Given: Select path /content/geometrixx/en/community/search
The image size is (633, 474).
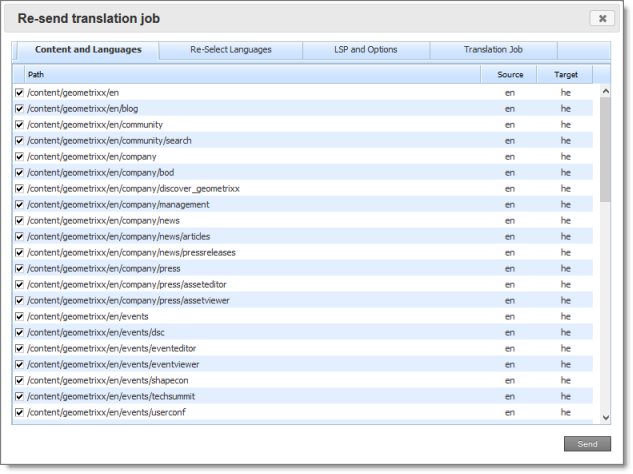Looking at the screenshot, I should point(109,141).
